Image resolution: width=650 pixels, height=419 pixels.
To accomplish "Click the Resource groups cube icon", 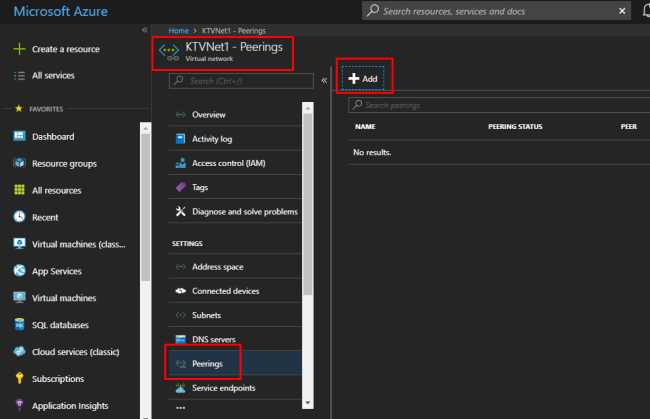I will (19, 163).
